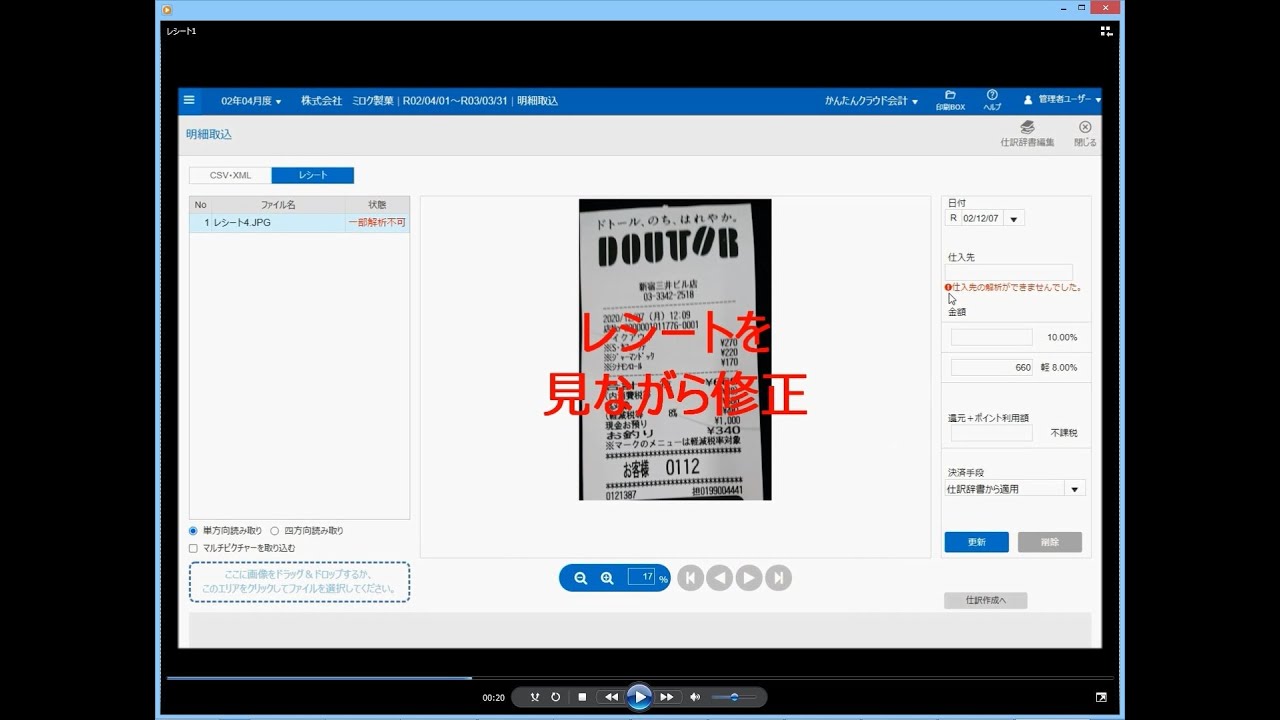Expand the かんたんクラウド会計 dropdown

(x=871, y=101)
